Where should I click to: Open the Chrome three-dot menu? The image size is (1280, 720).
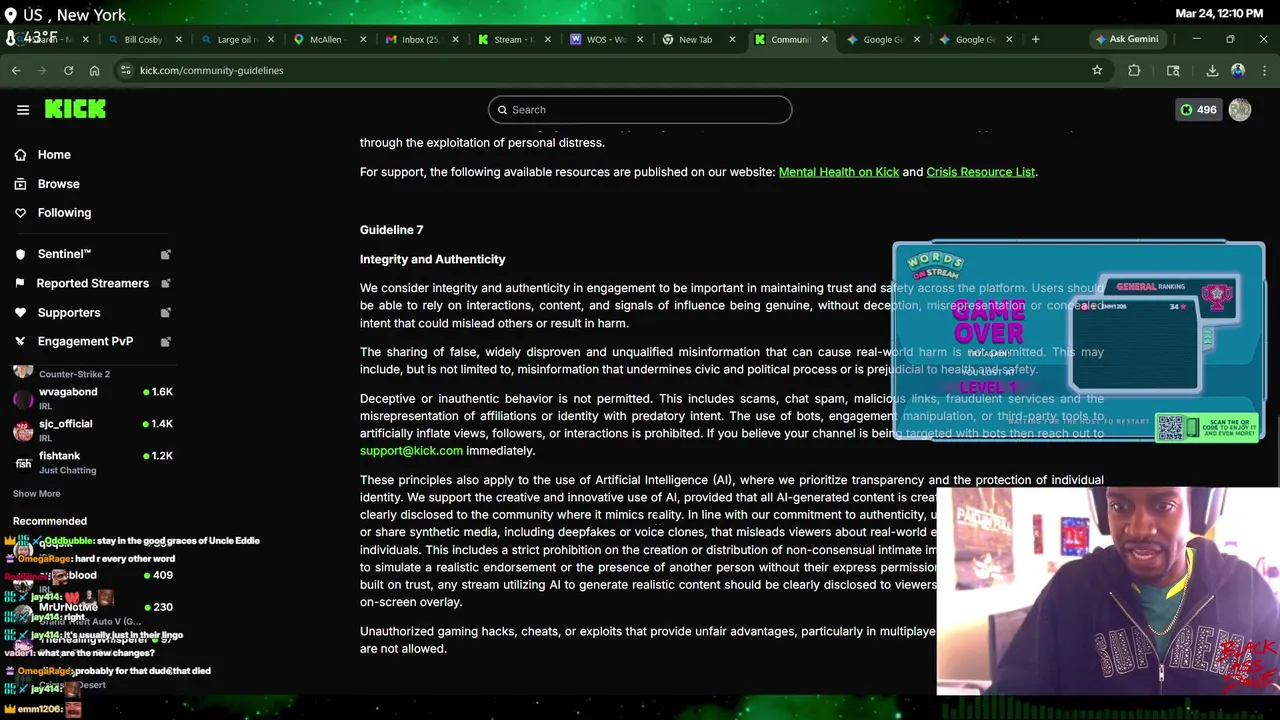pyautogui.click(x=1265, y=70)
